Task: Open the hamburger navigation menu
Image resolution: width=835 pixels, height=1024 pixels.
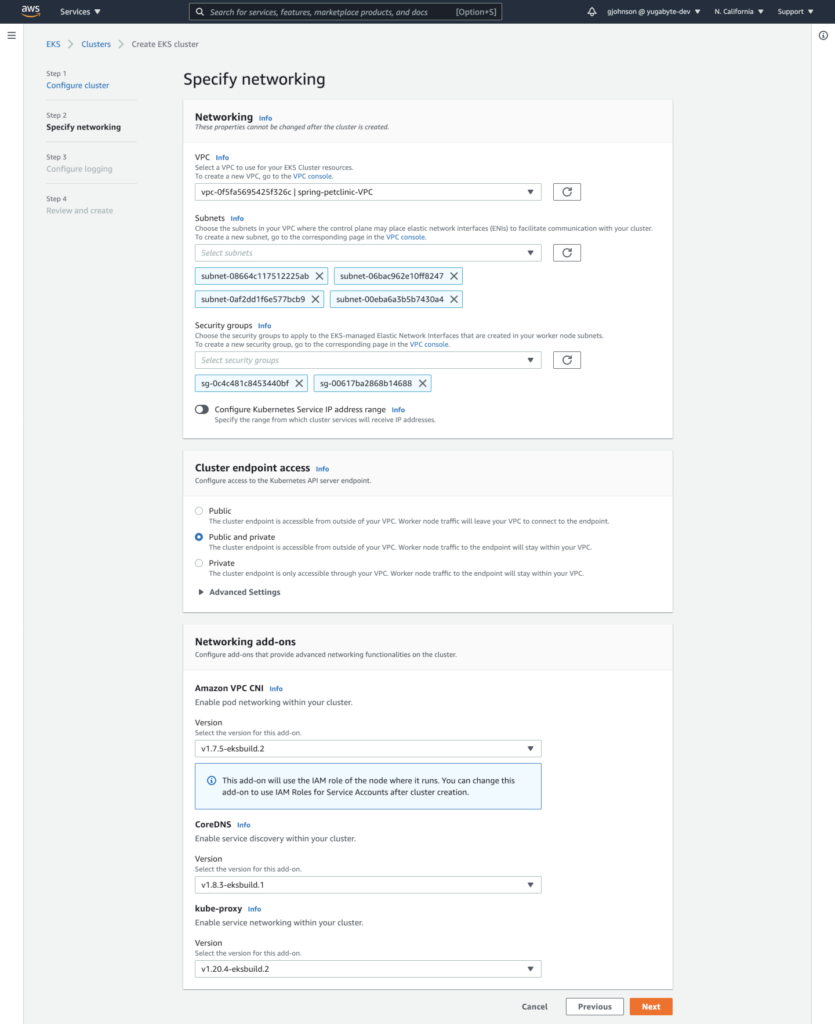Action: pos(12,35)
